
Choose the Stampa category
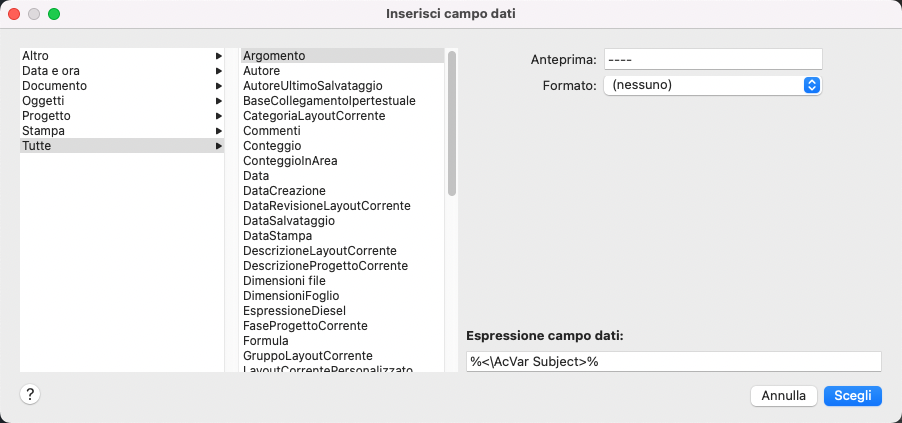pyautogui.click(x=44, y=131)
